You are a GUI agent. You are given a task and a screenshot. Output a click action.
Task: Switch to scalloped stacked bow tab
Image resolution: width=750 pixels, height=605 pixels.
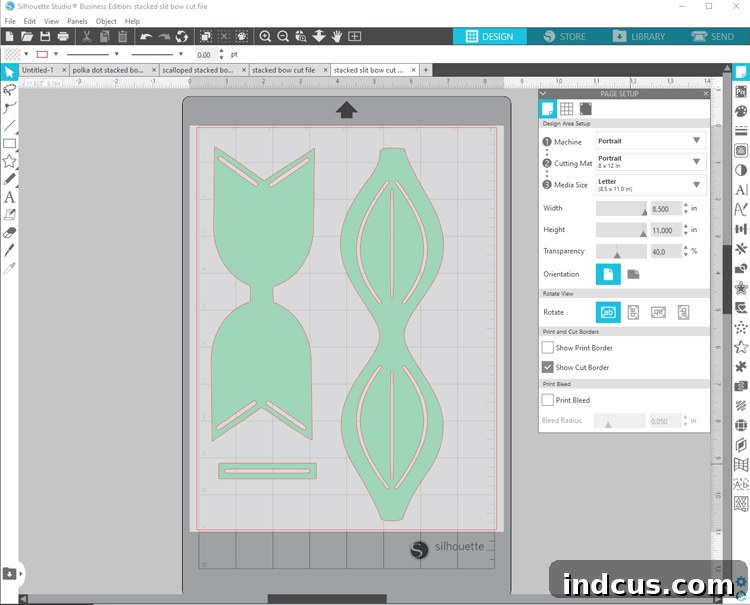pos(199,70)
